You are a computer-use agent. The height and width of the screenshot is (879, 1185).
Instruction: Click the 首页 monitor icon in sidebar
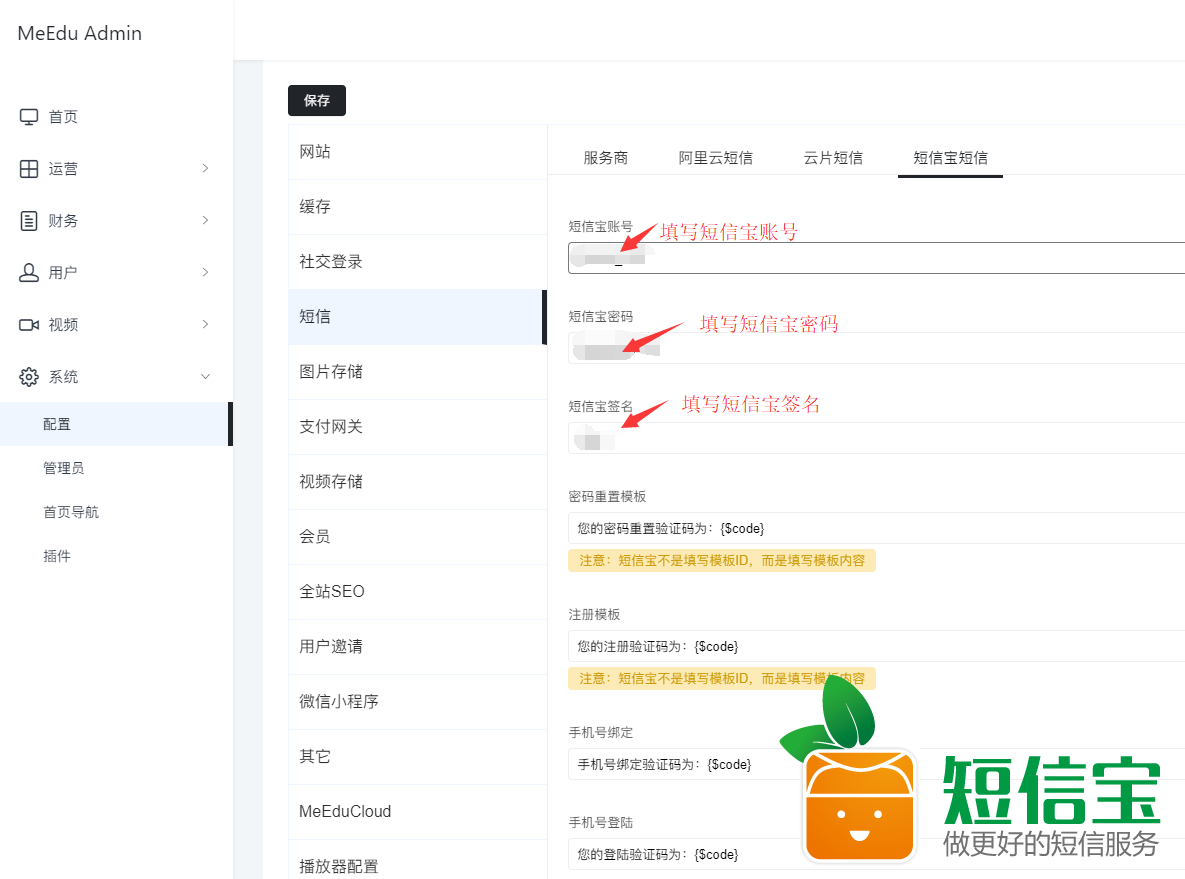point(29,117)
